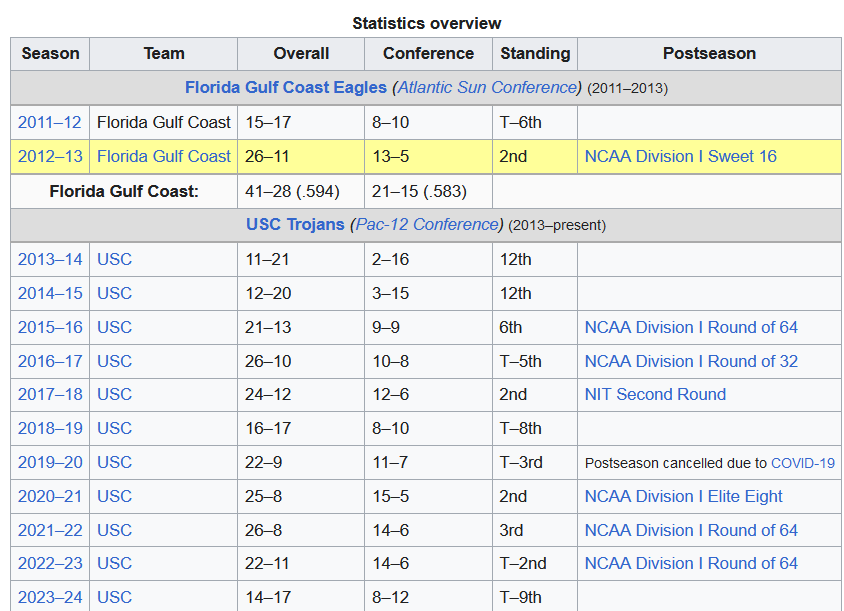Image resolution: width=844 pixels, height=611 pixels.
Task: Open the NIT Second Round link
Action: pyautogui.click(x=655, y=394)
